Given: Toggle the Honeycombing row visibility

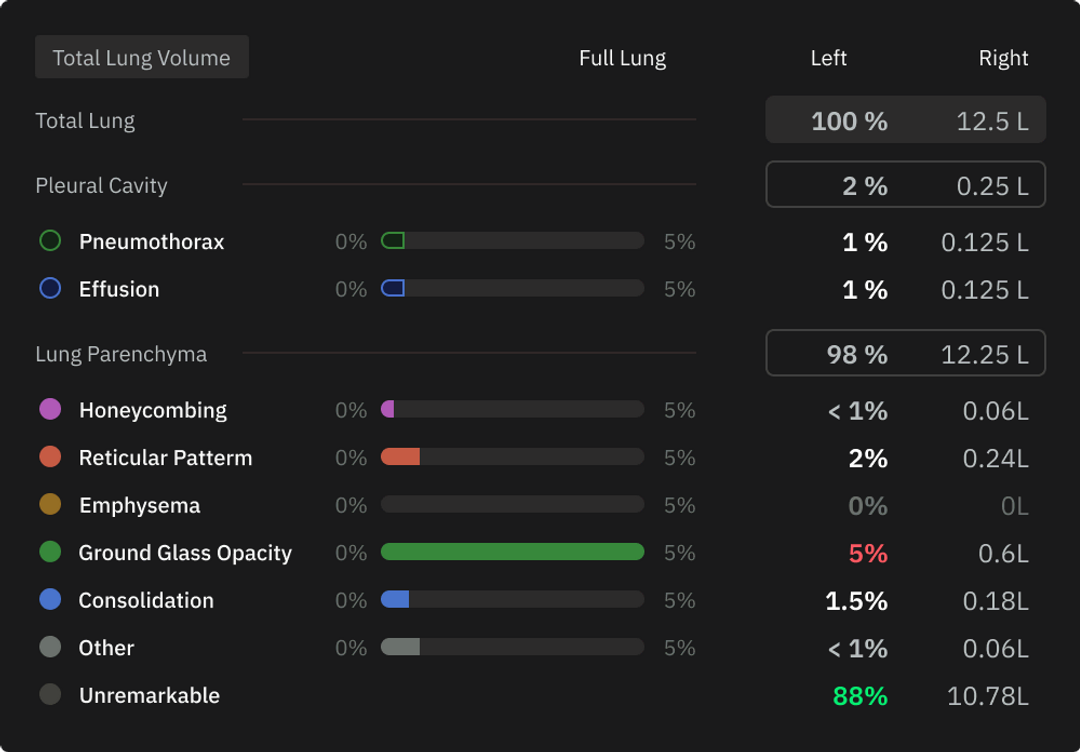Looking at the screenshot, I should [x=152, y=409].
